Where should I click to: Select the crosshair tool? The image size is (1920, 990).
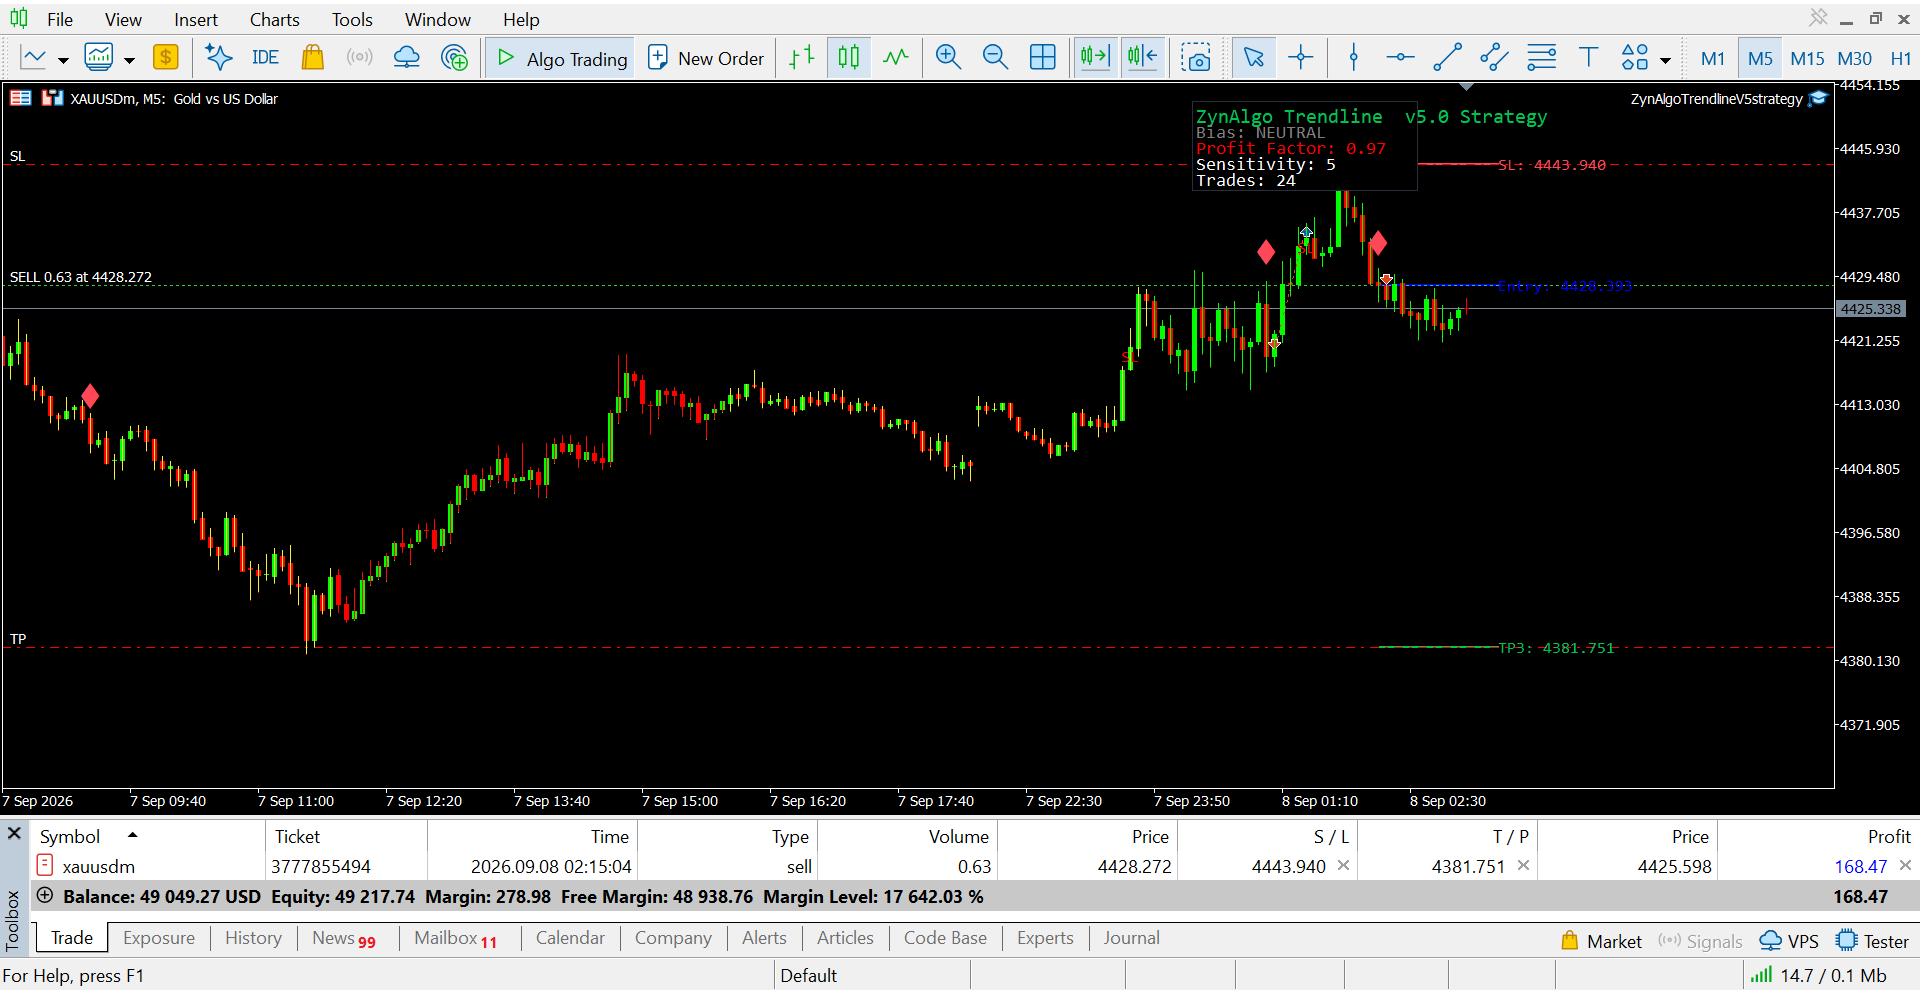click(x=1300, y=57)
